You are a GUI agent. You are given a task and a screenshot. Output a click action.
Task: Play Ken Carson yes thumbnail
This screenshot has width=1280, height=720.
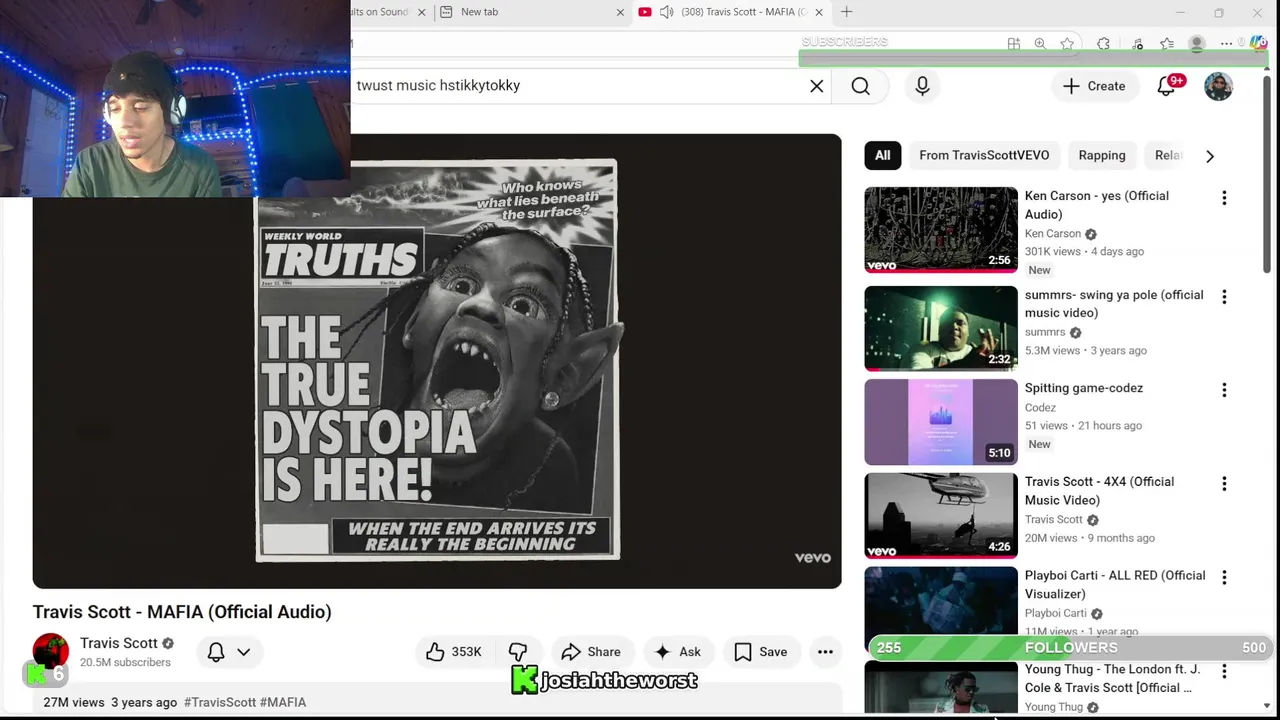(941, 230)
